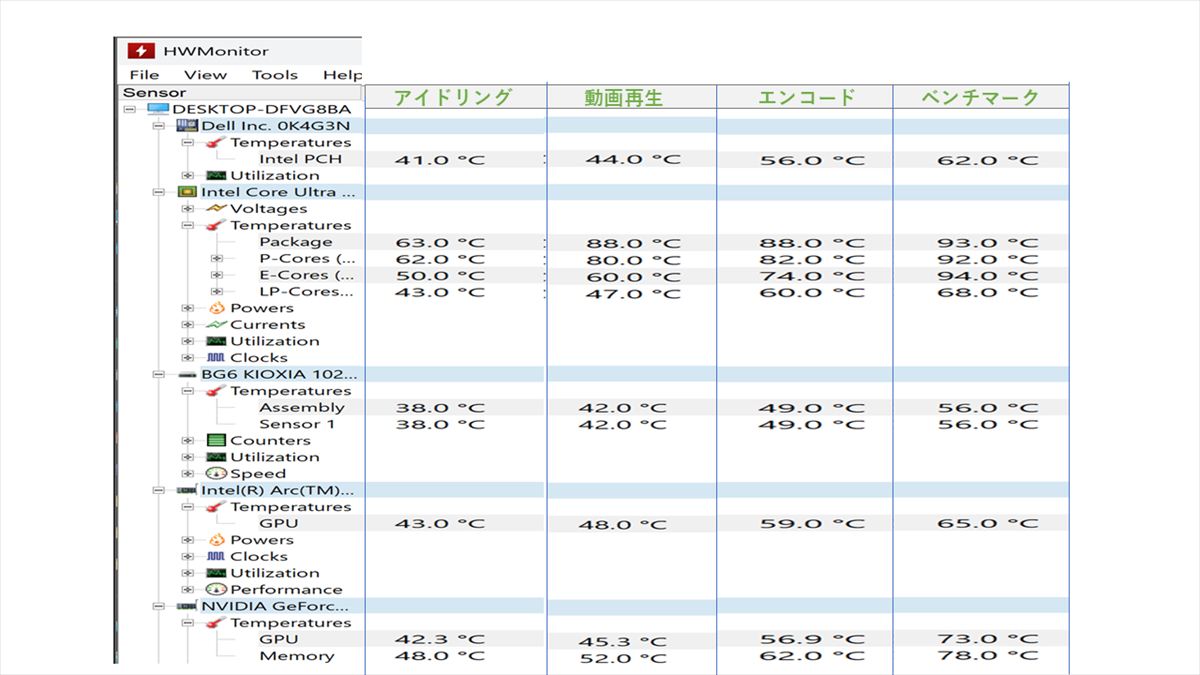Click the Intel PCH value 44.0 °C
Screen dimensions: 1200x675
point(635,160)
